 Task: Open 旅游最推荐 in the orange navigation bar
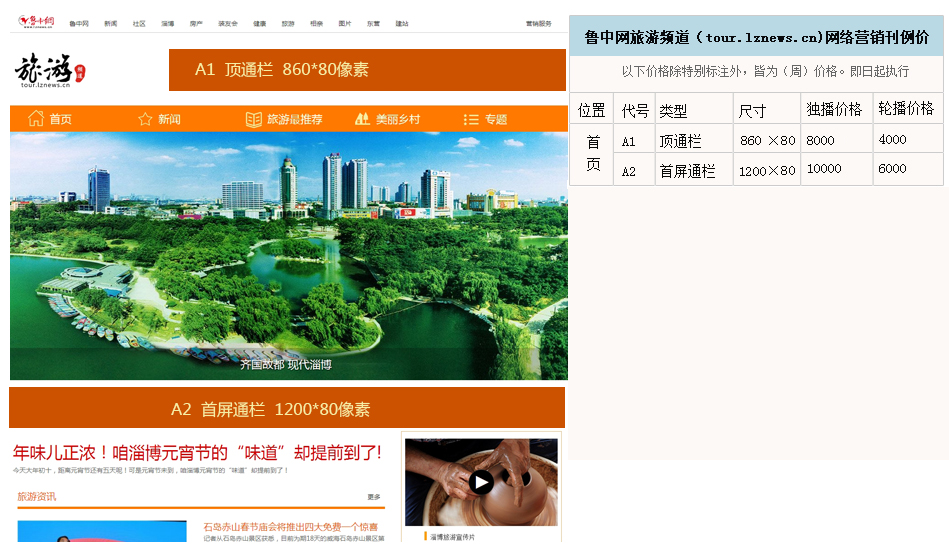[x=294, y=119]
